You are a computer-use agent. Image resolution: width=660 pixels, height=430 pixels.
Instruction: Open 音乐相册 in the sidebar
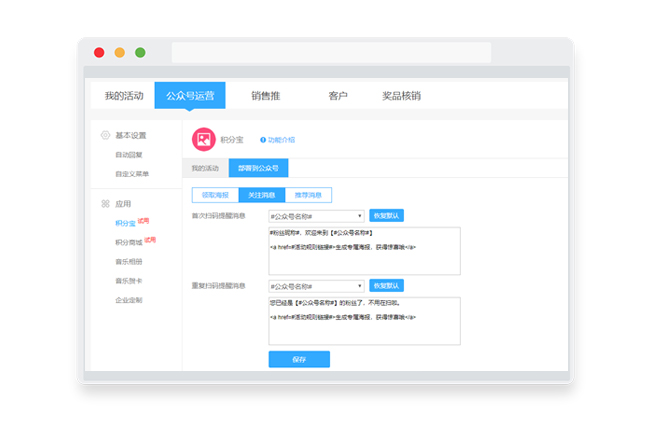[x=129, y=262]
